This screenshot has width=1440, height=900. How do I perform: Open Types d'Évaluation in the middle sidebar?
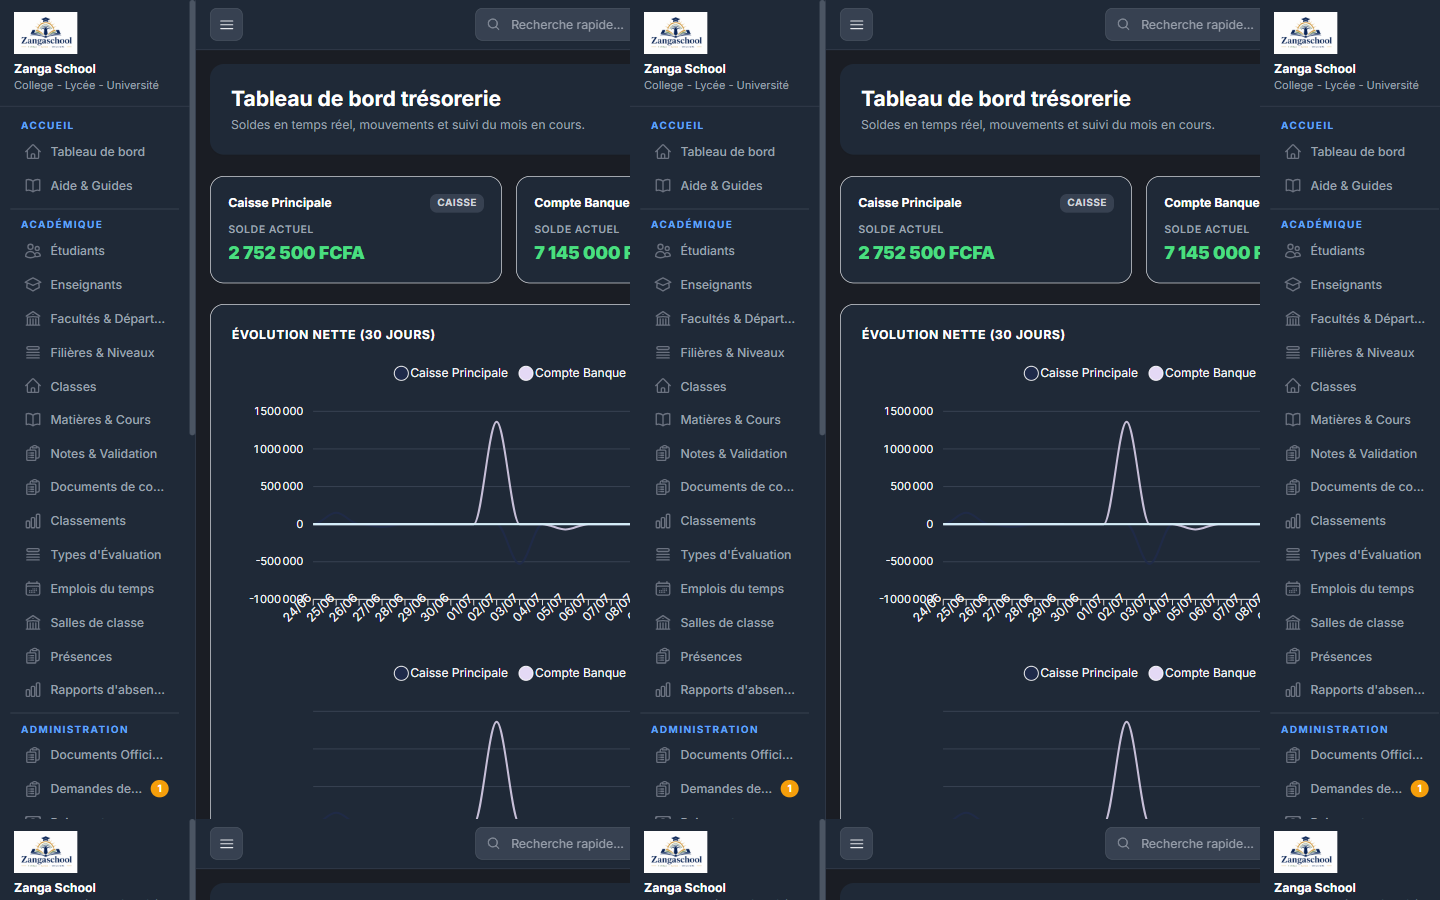click(x=725, y=555)
